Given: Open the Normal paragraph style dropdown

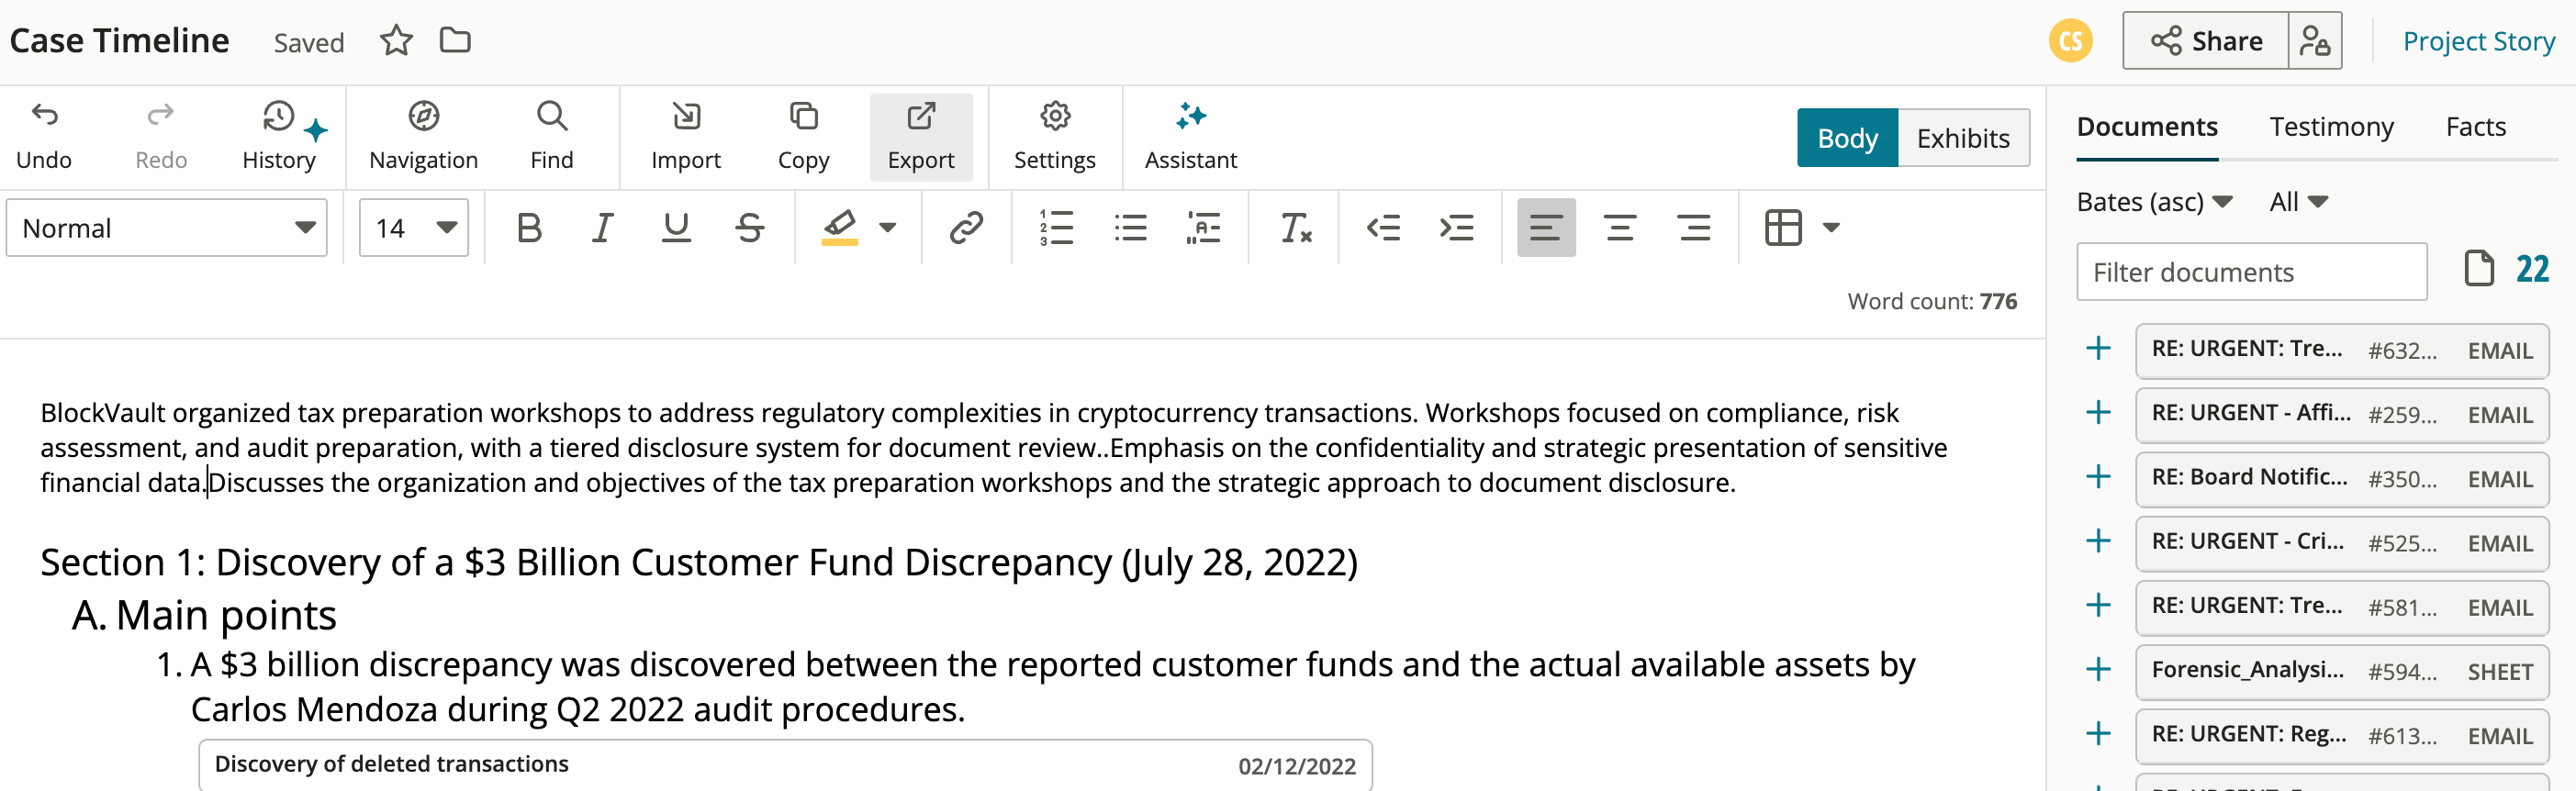Looking at the screenshot, I should click(x=167, y=228).
